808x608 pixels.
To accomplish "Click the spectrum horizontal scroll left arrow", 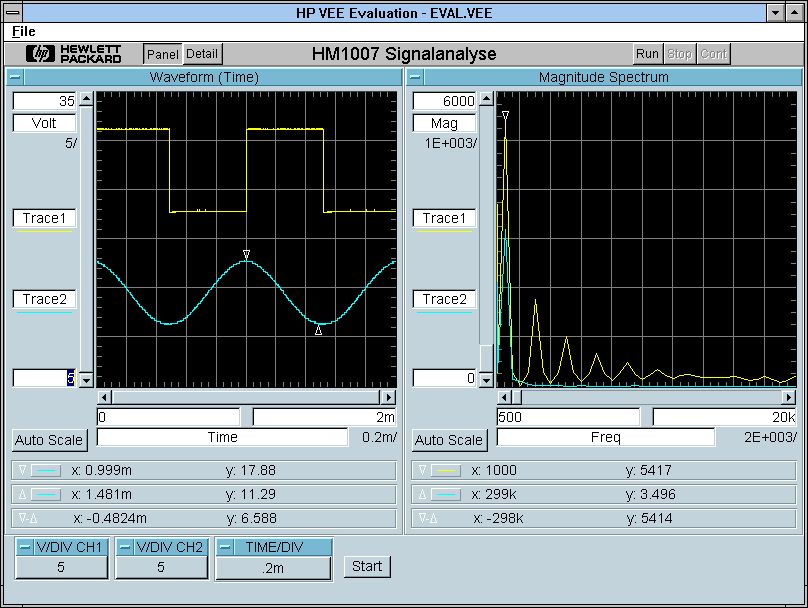I will coord(504,397).
